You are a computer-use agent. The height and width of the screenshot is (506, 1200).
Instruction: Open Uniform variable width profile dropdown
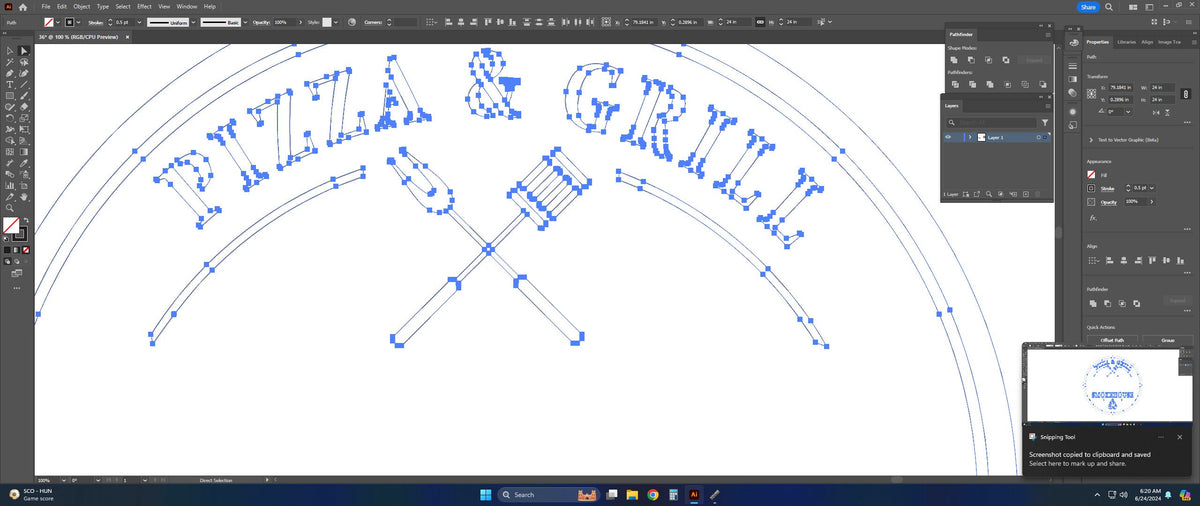pos(193,22)
